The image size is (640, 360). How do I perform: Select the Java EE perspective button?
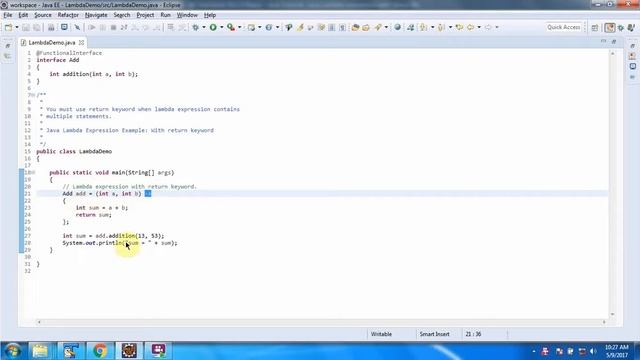(610, 28)
